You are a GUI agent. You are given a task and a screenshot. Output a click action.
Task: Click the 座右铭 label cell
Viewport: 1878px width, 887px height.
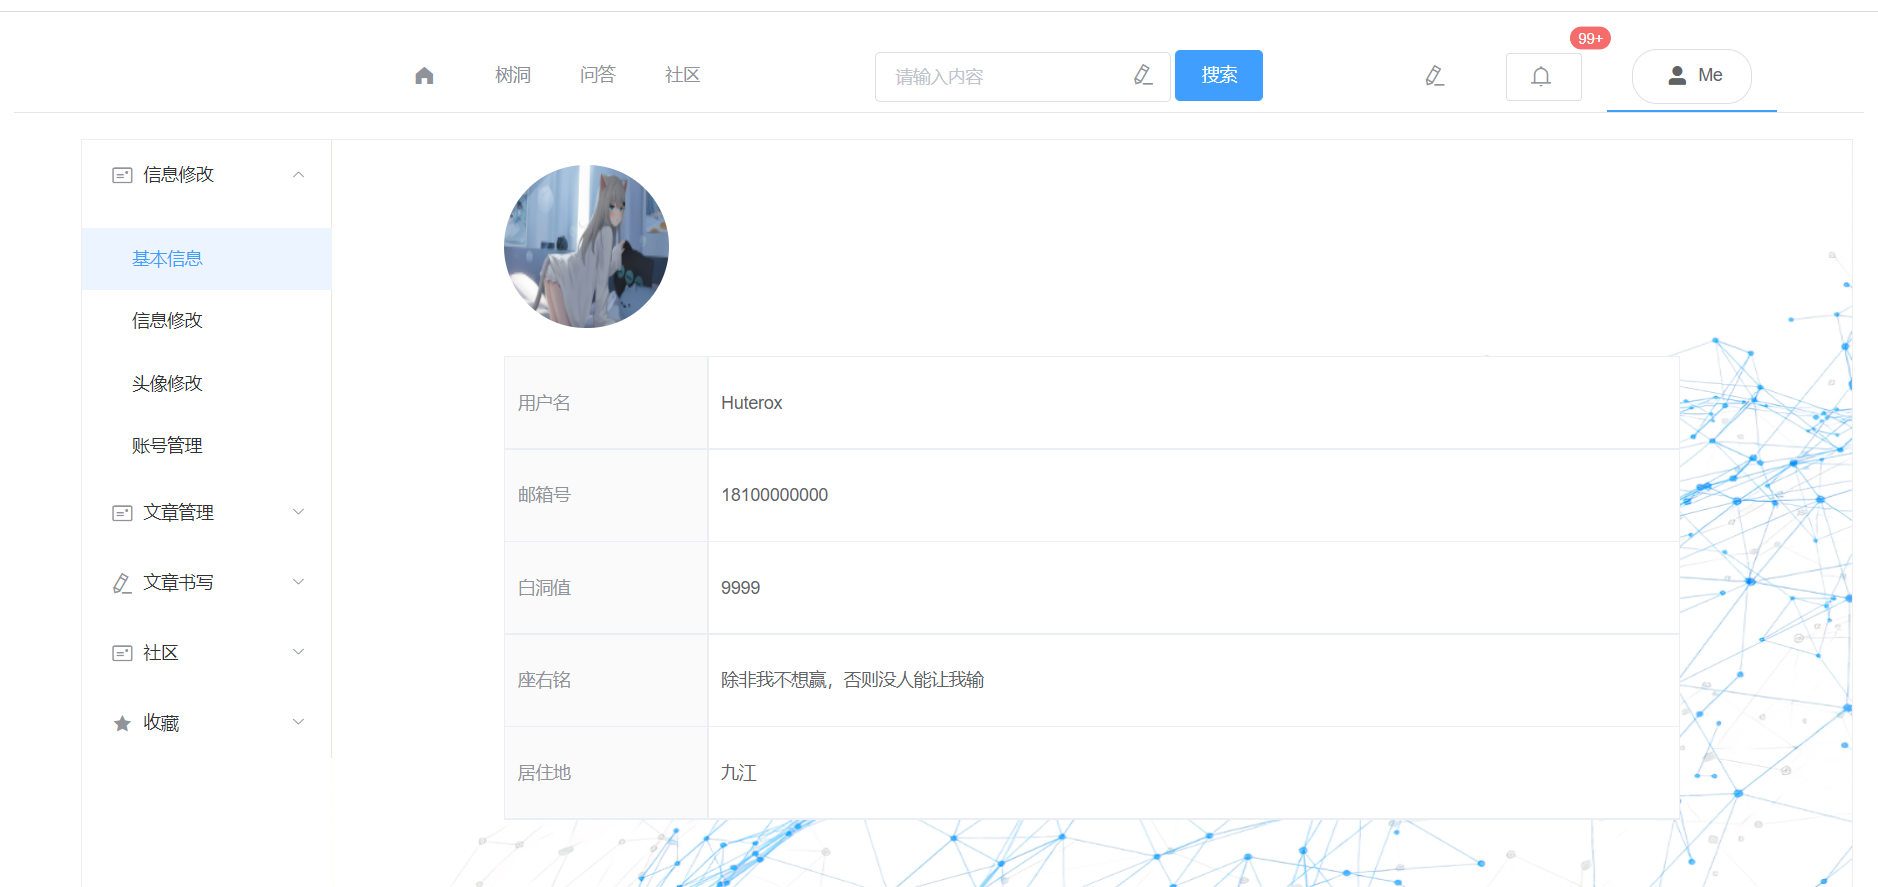click(606, 680)
